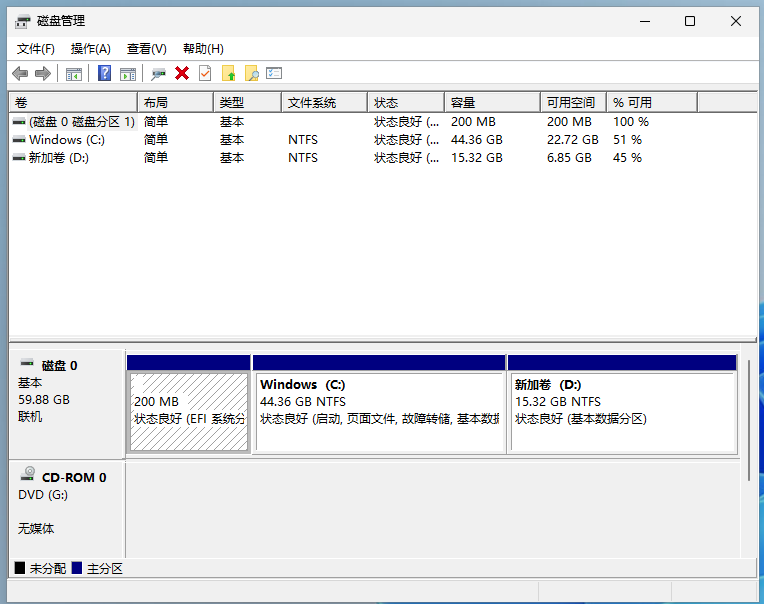Open the 查看(V) menu
The height and width of the screenshot is (604, 764).
coord(147,49)
